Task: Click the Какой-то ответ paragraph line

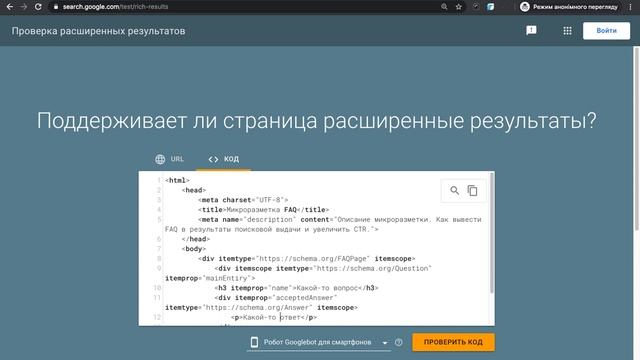Action: pos(274,318)
